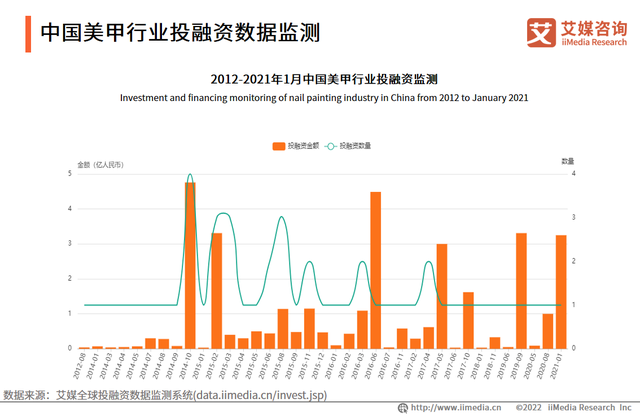640x416 pixels.
Task: Click the 2014-10 orange bar
Action: 190,265
